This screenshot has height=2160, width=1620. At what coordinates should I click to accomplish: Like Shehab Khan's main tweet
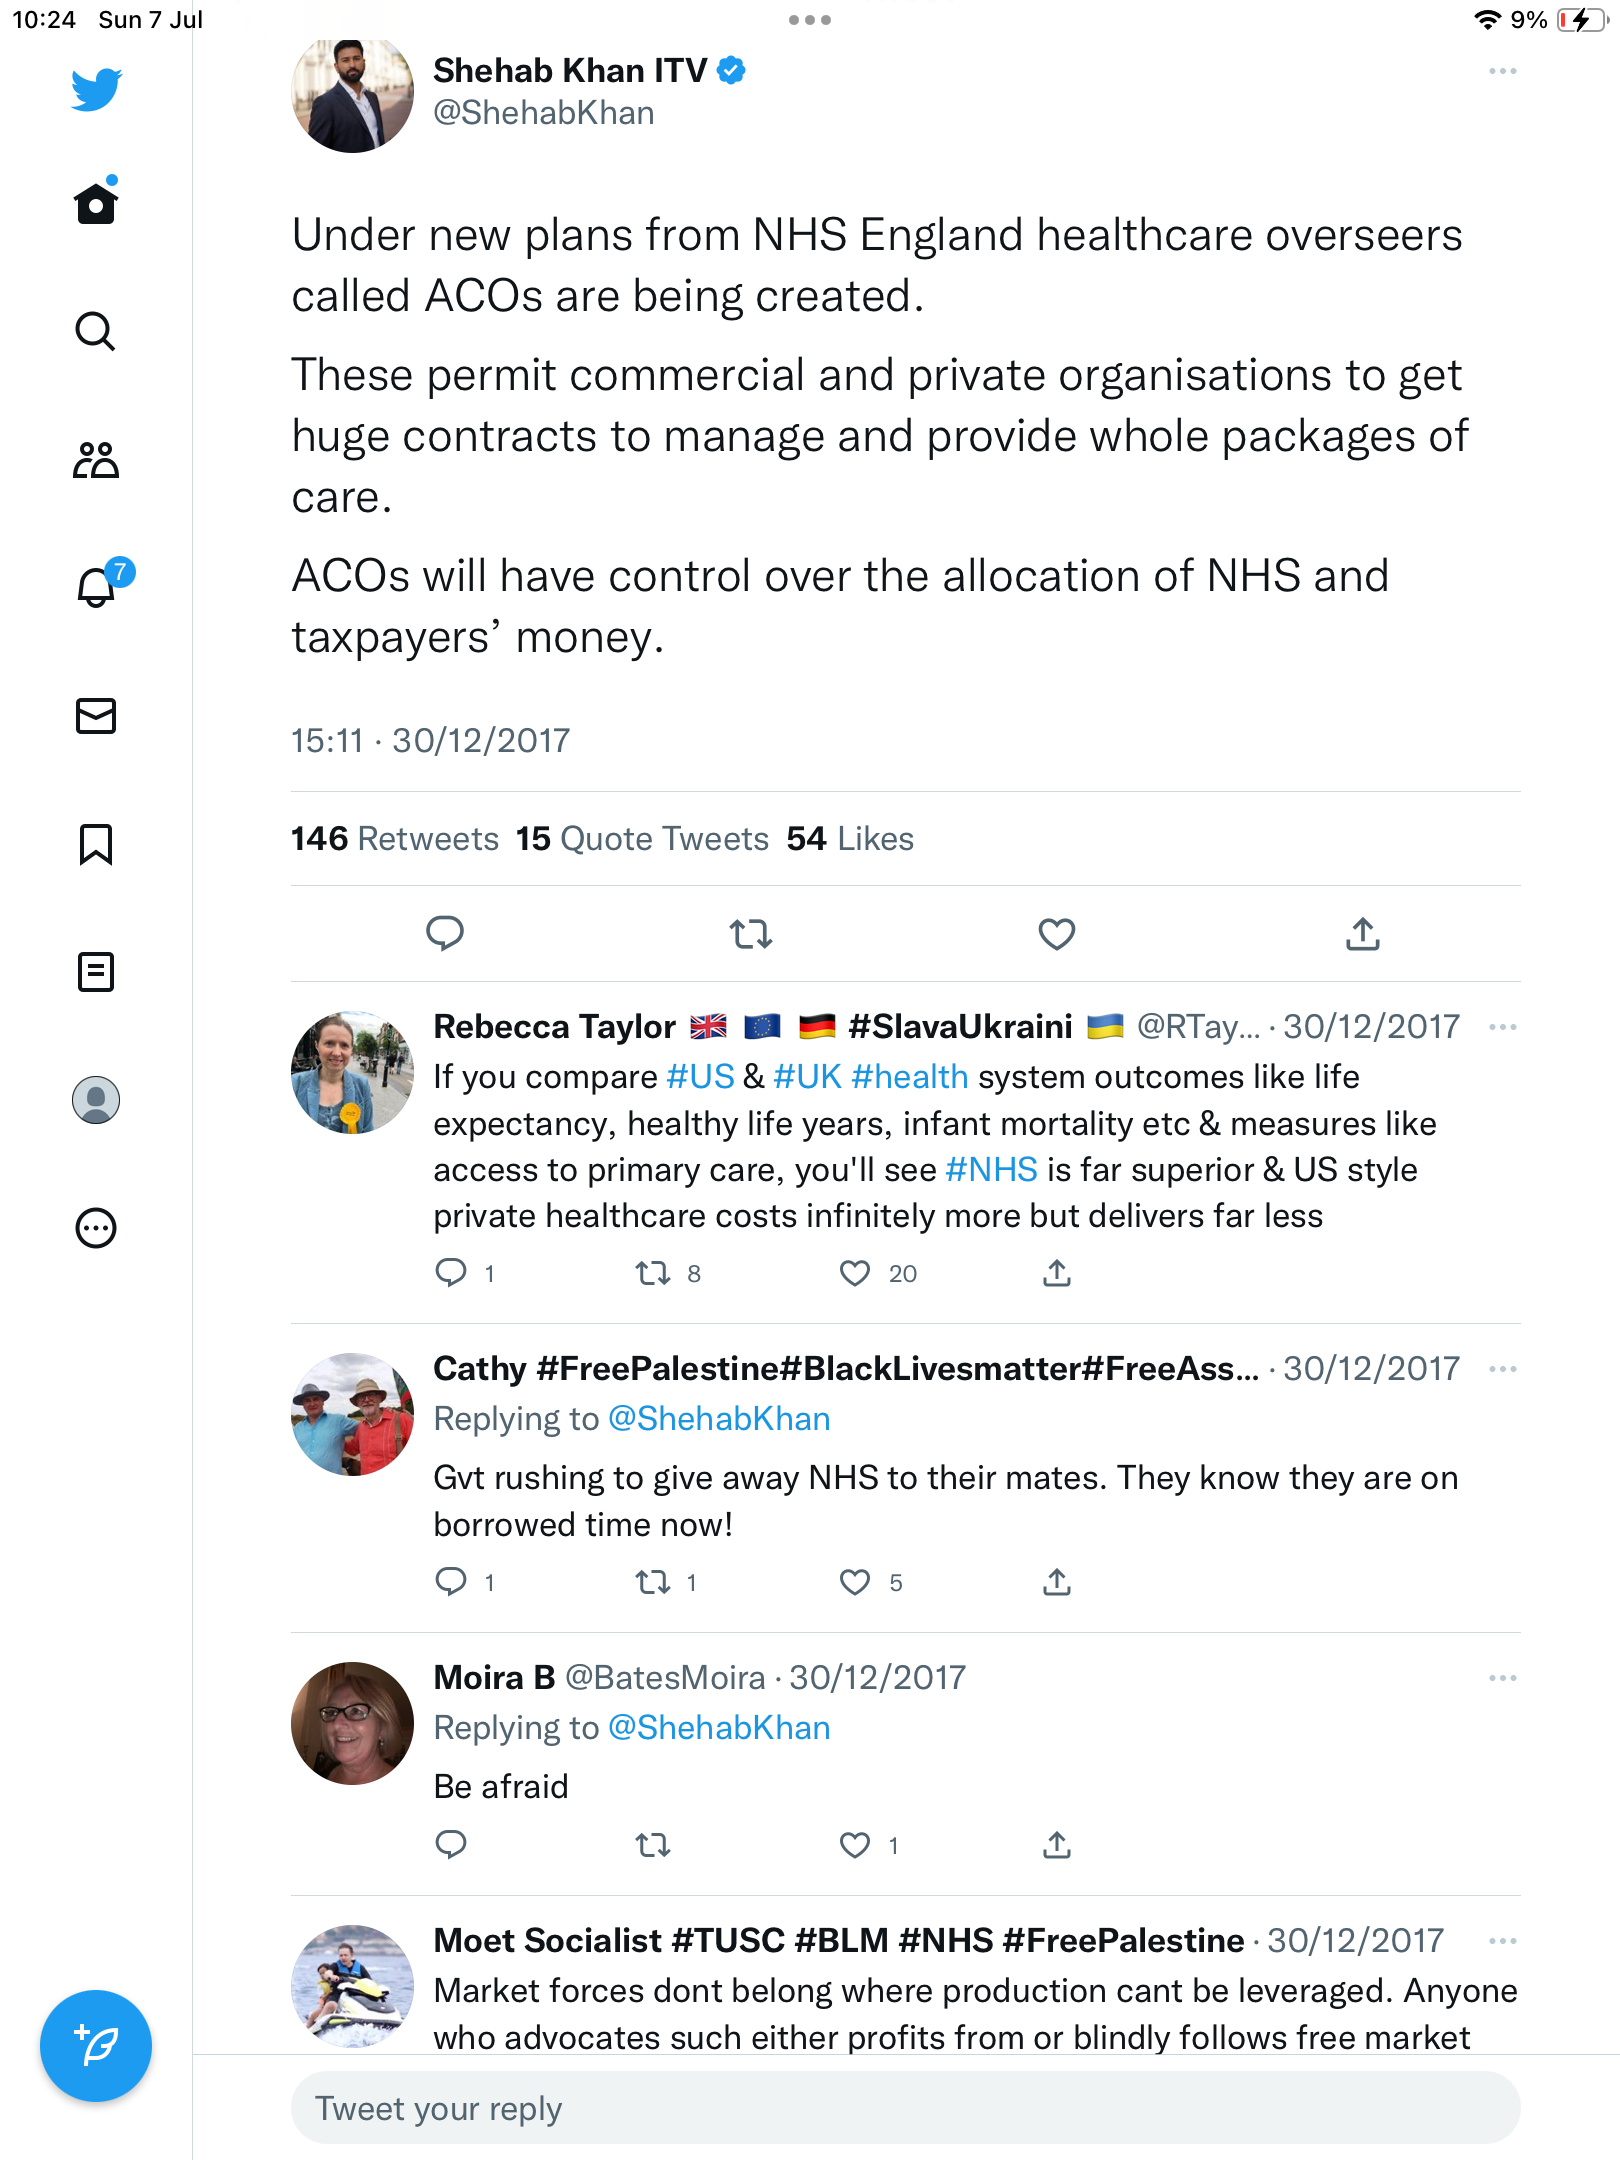pos(1056,934)
